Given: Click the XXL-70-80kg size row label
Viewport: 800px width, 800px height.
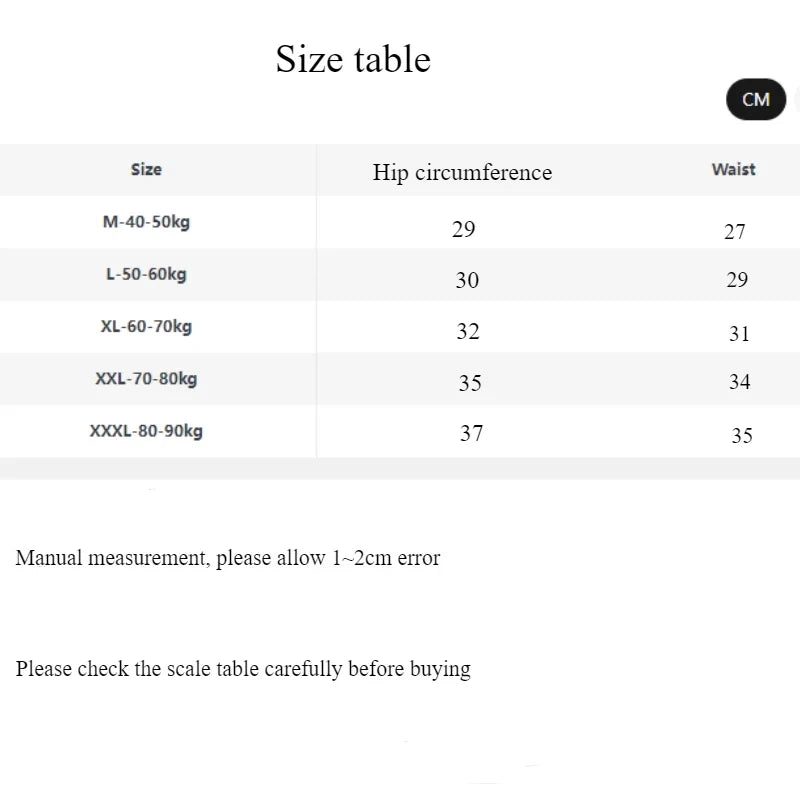Looking at the screenshot, I should [x=146, y=379].
